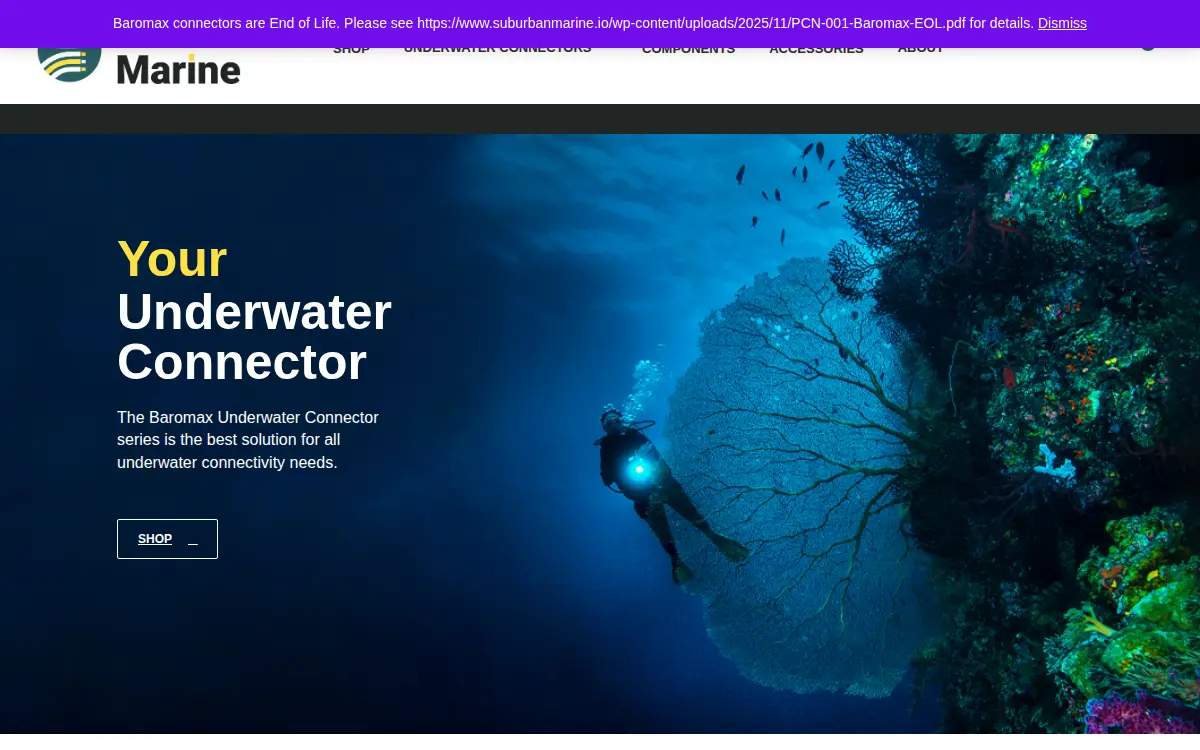The width and height of the screenshot is (1200, 750).
Task: Open the ACCESSORIES menu item
Action: pos(816,51)
